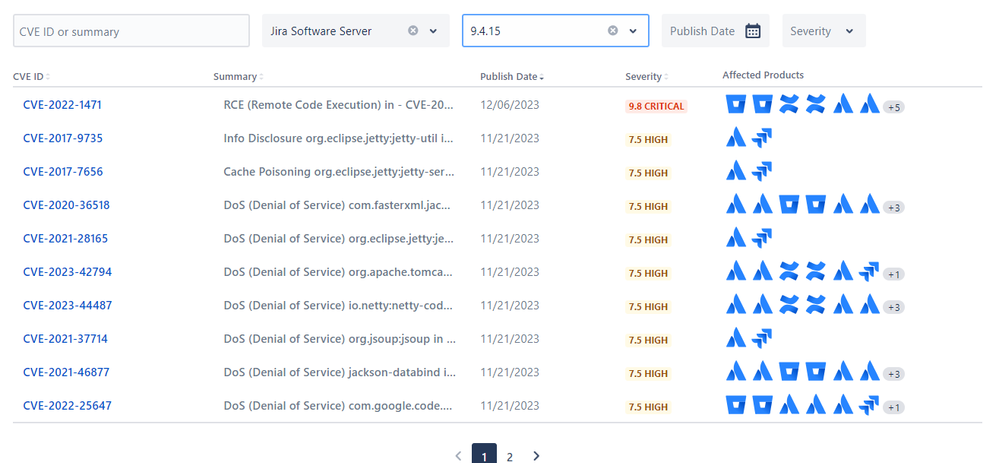Click Jira Software icon in CVE-2021-28165 row

(x=762, y=238)
